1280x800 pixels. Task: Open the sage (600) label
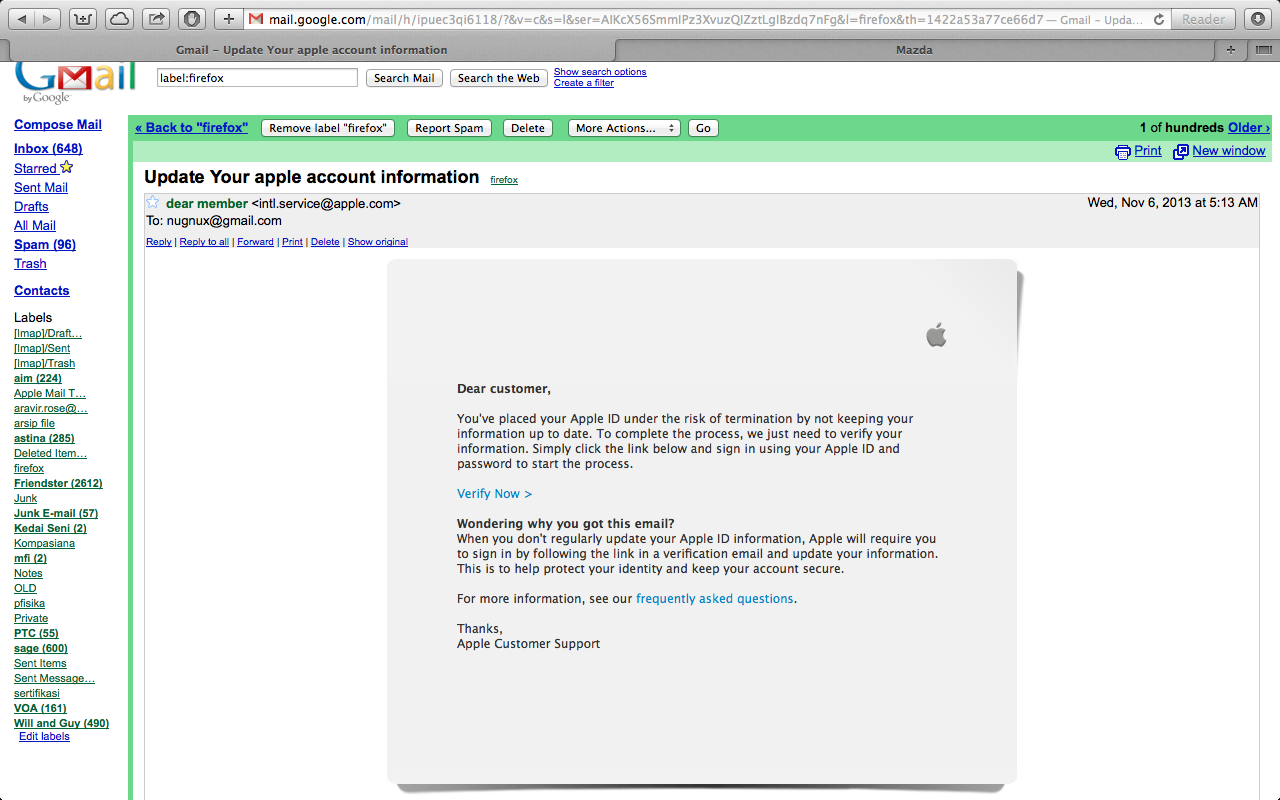click(x=41, y=648)
